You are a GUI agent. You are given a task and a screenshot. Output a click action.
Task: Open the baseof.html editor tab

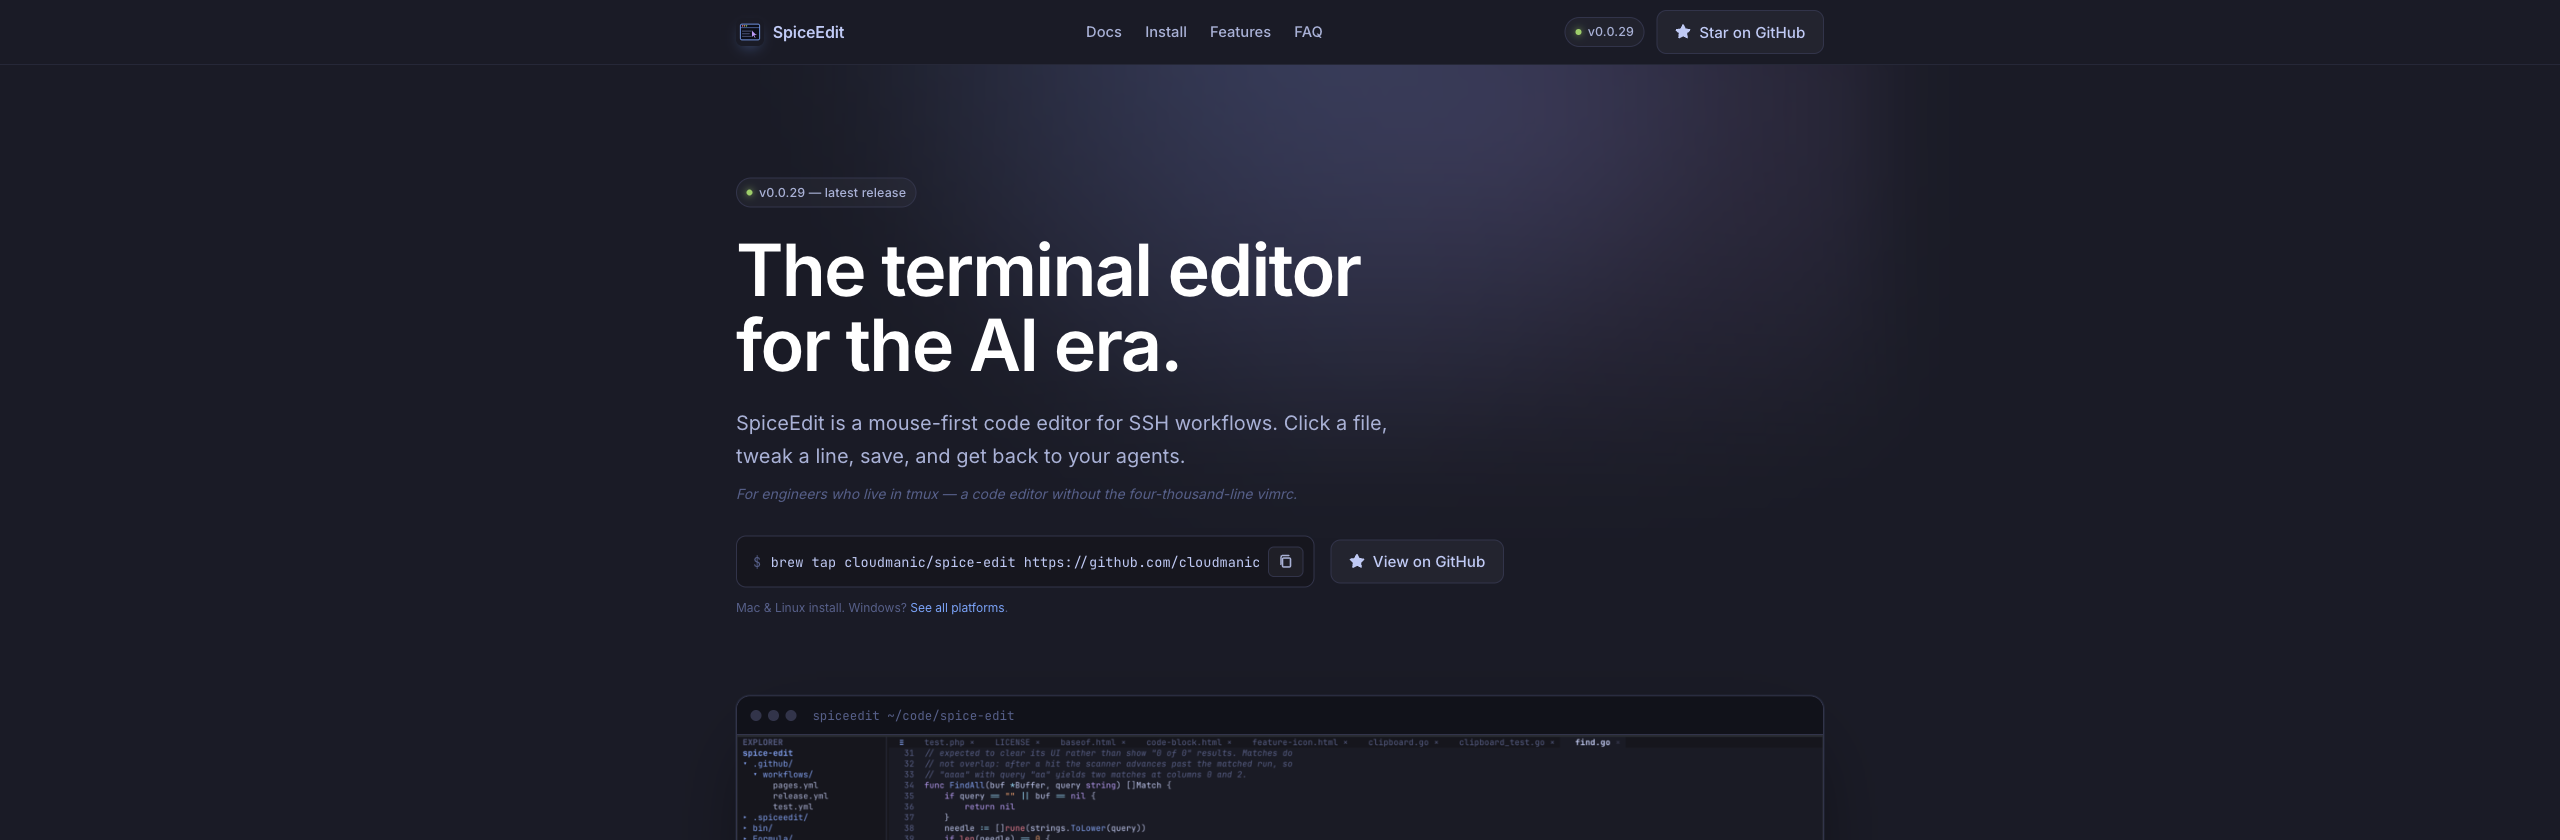tap(1088, 742)
